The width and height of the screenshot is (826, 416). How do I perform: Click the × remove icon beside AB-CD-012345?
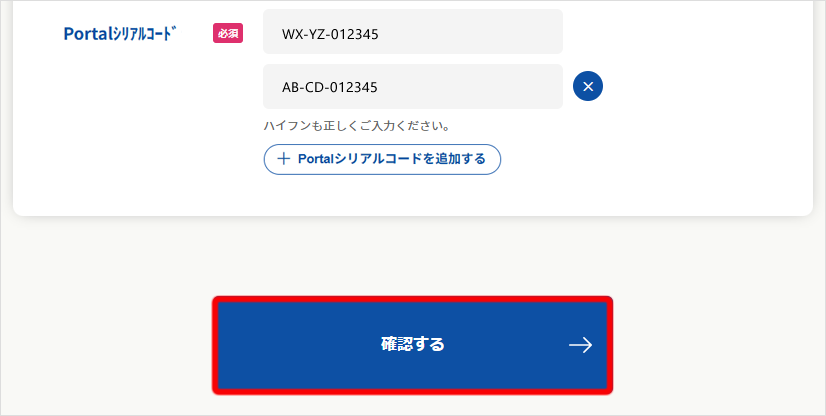588,87
